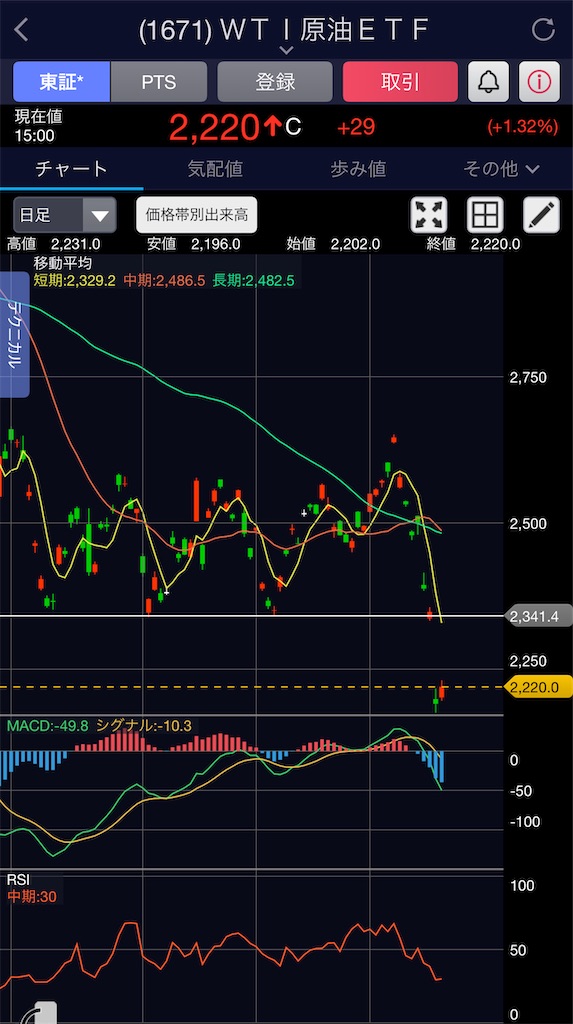Open price alert bell icon
The image size is (573, 1024).
[488, 82]
